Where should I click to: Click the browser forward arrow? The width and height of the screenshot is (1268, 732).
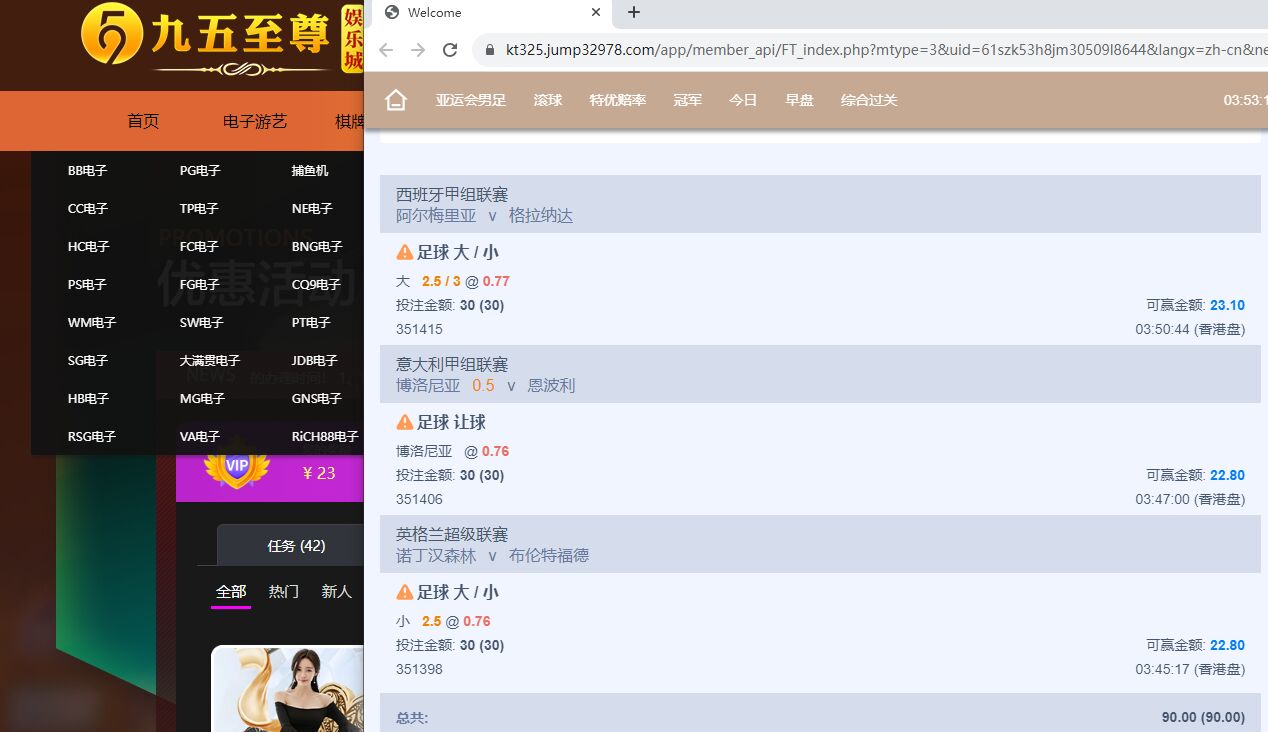coord(418,50)
